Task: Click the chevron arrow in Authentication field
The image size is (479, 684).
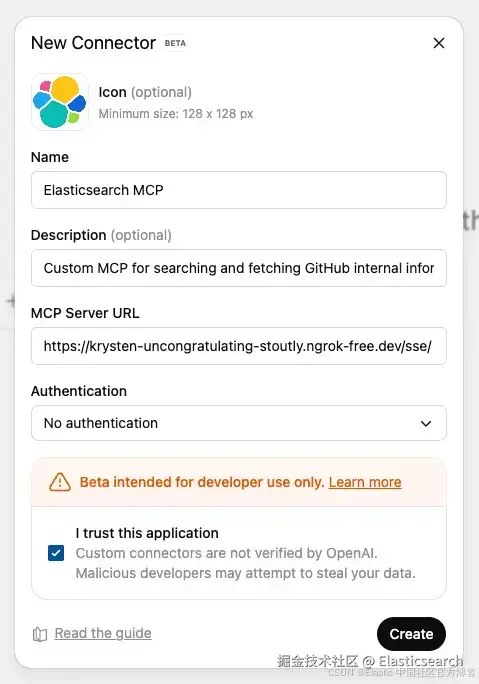Action: (426, 424)
